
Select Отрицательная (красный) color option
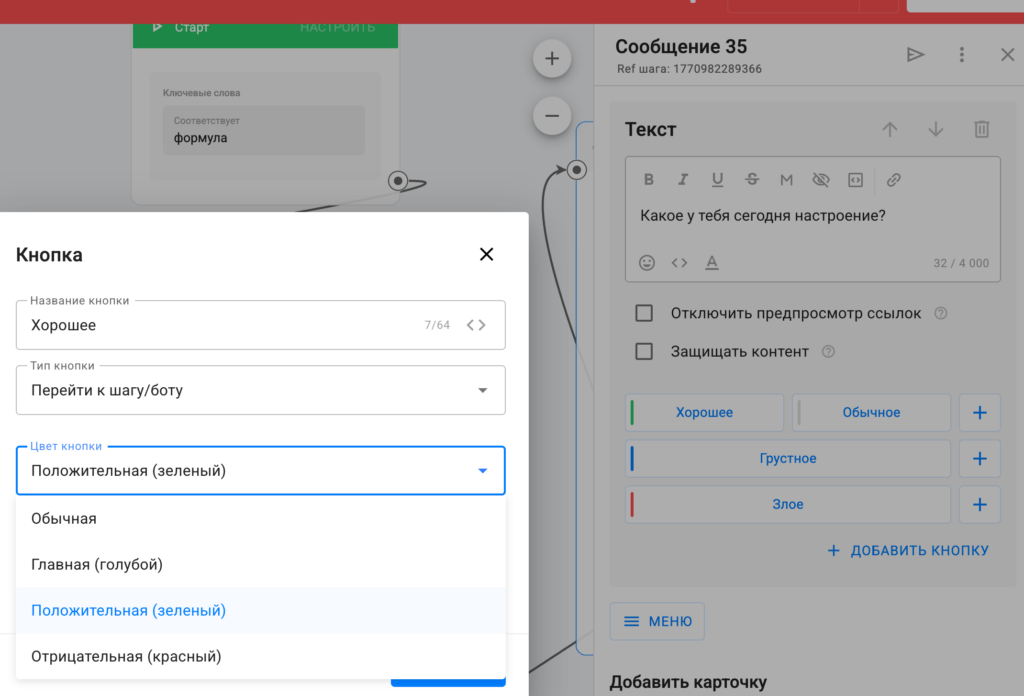click(x=126, y=656)
